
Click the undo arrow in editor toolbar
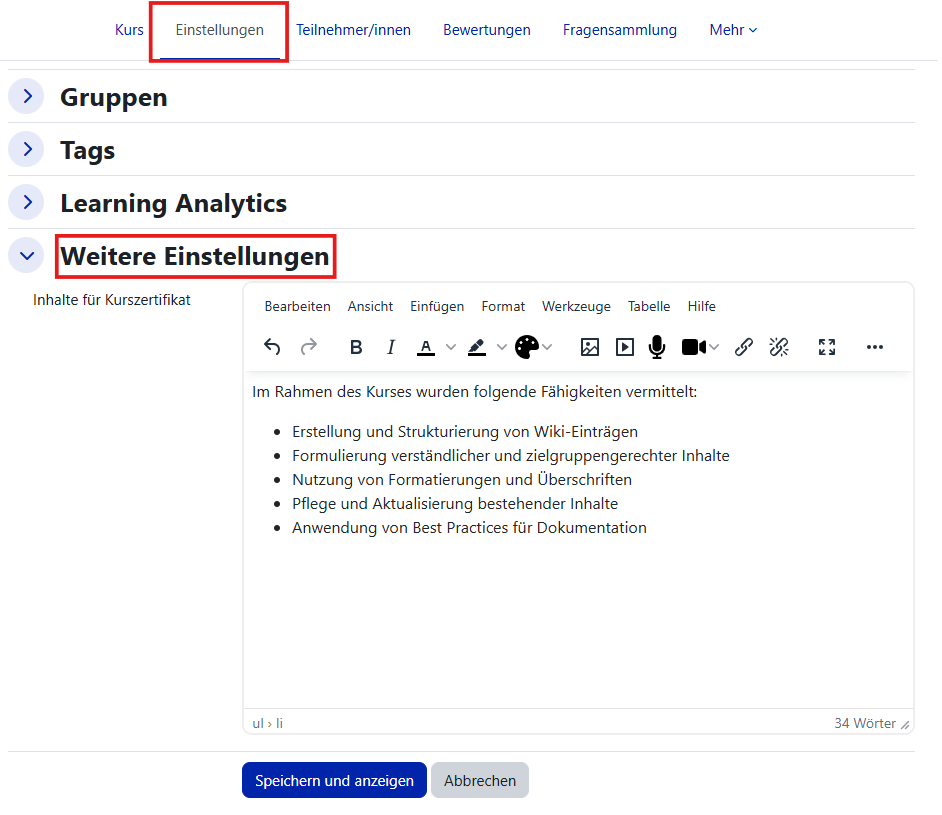coord(272,347)
